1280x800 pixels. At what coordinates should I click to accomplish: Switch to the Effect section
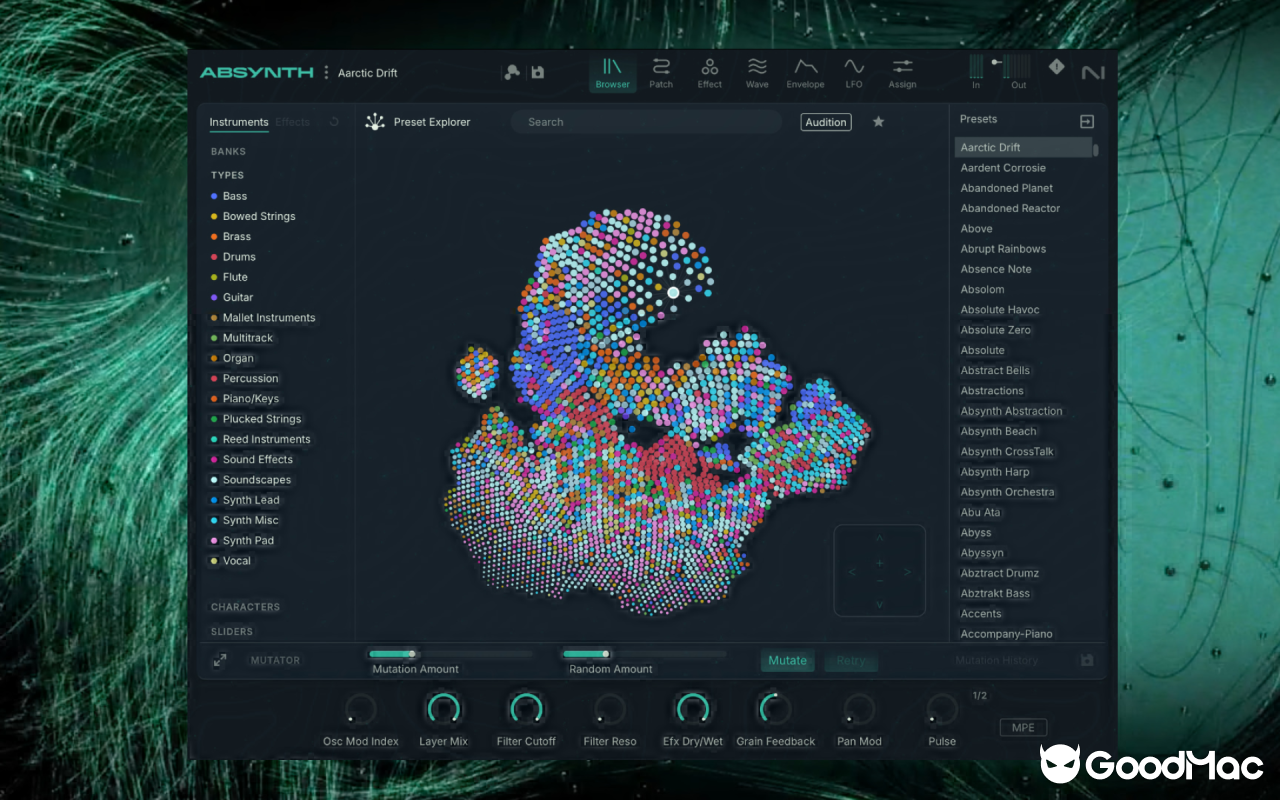(x=709, y=72)
